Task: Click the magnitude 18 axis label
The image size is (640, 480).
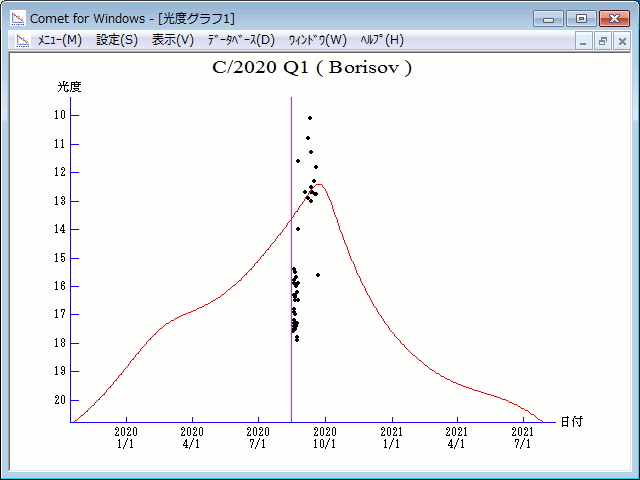Action: pyautogui.click(x=60, y=343)
